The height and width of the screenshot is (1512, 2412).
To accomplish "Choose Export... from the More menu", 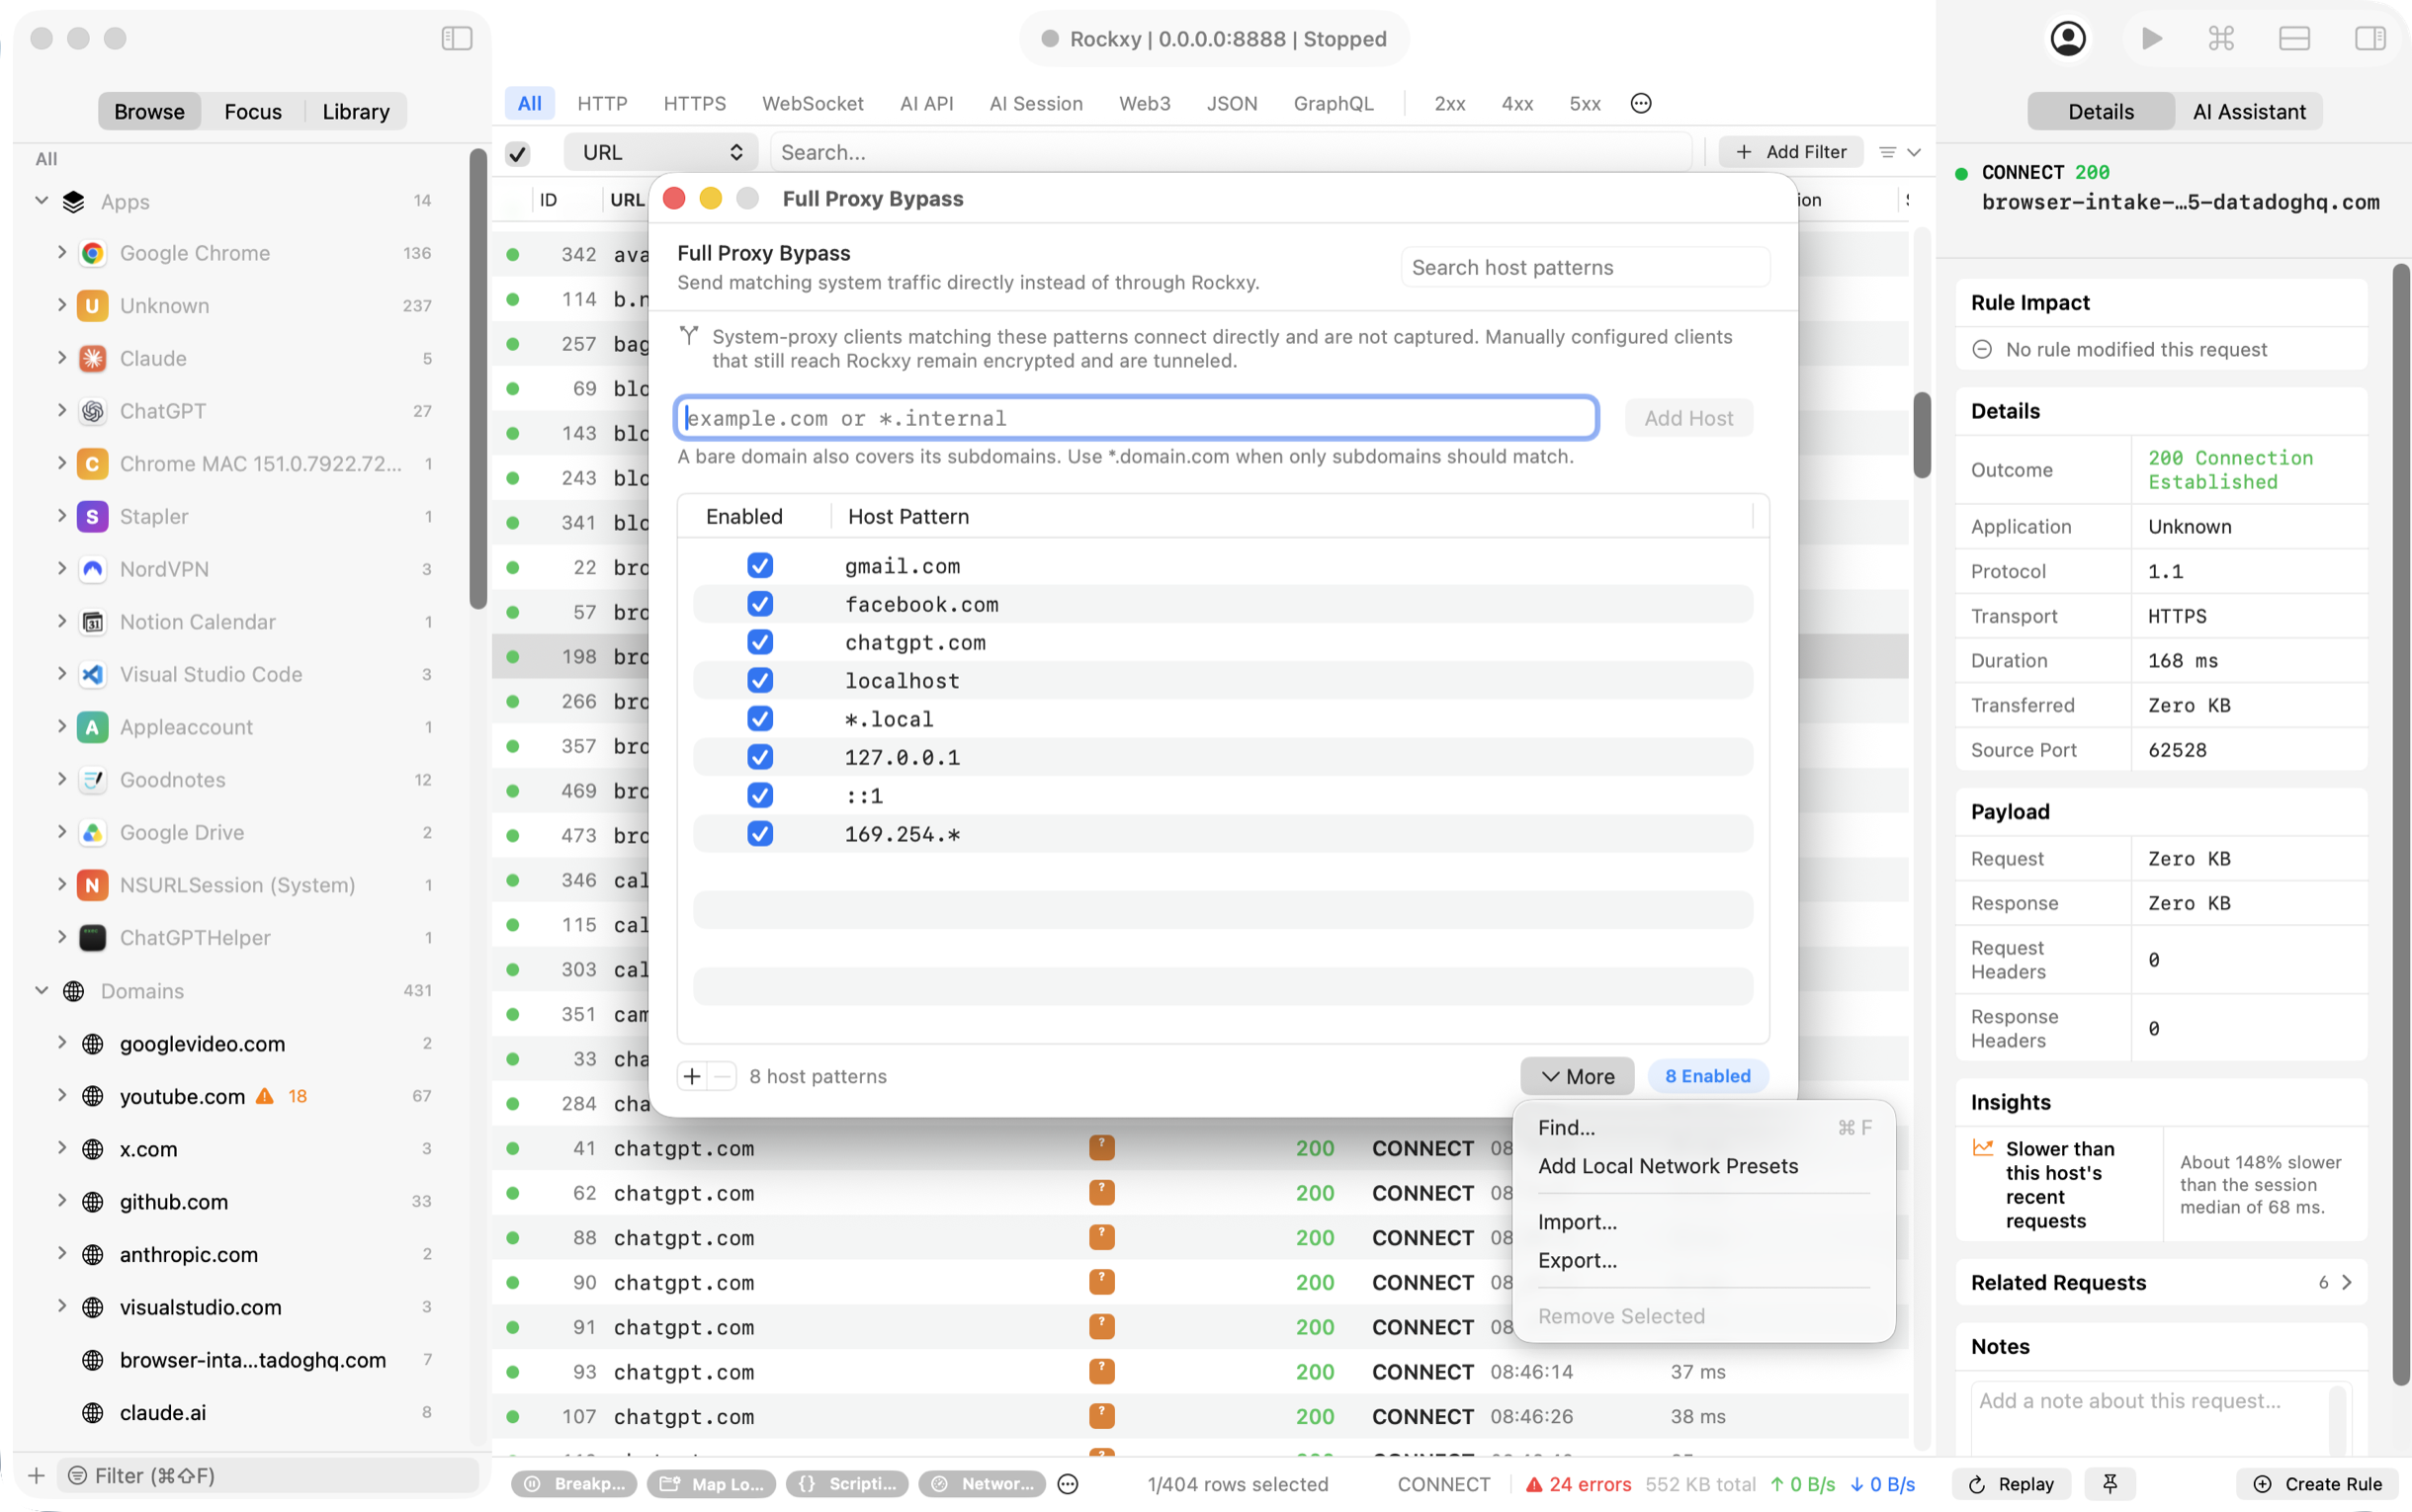I will pos(1704,1260).
